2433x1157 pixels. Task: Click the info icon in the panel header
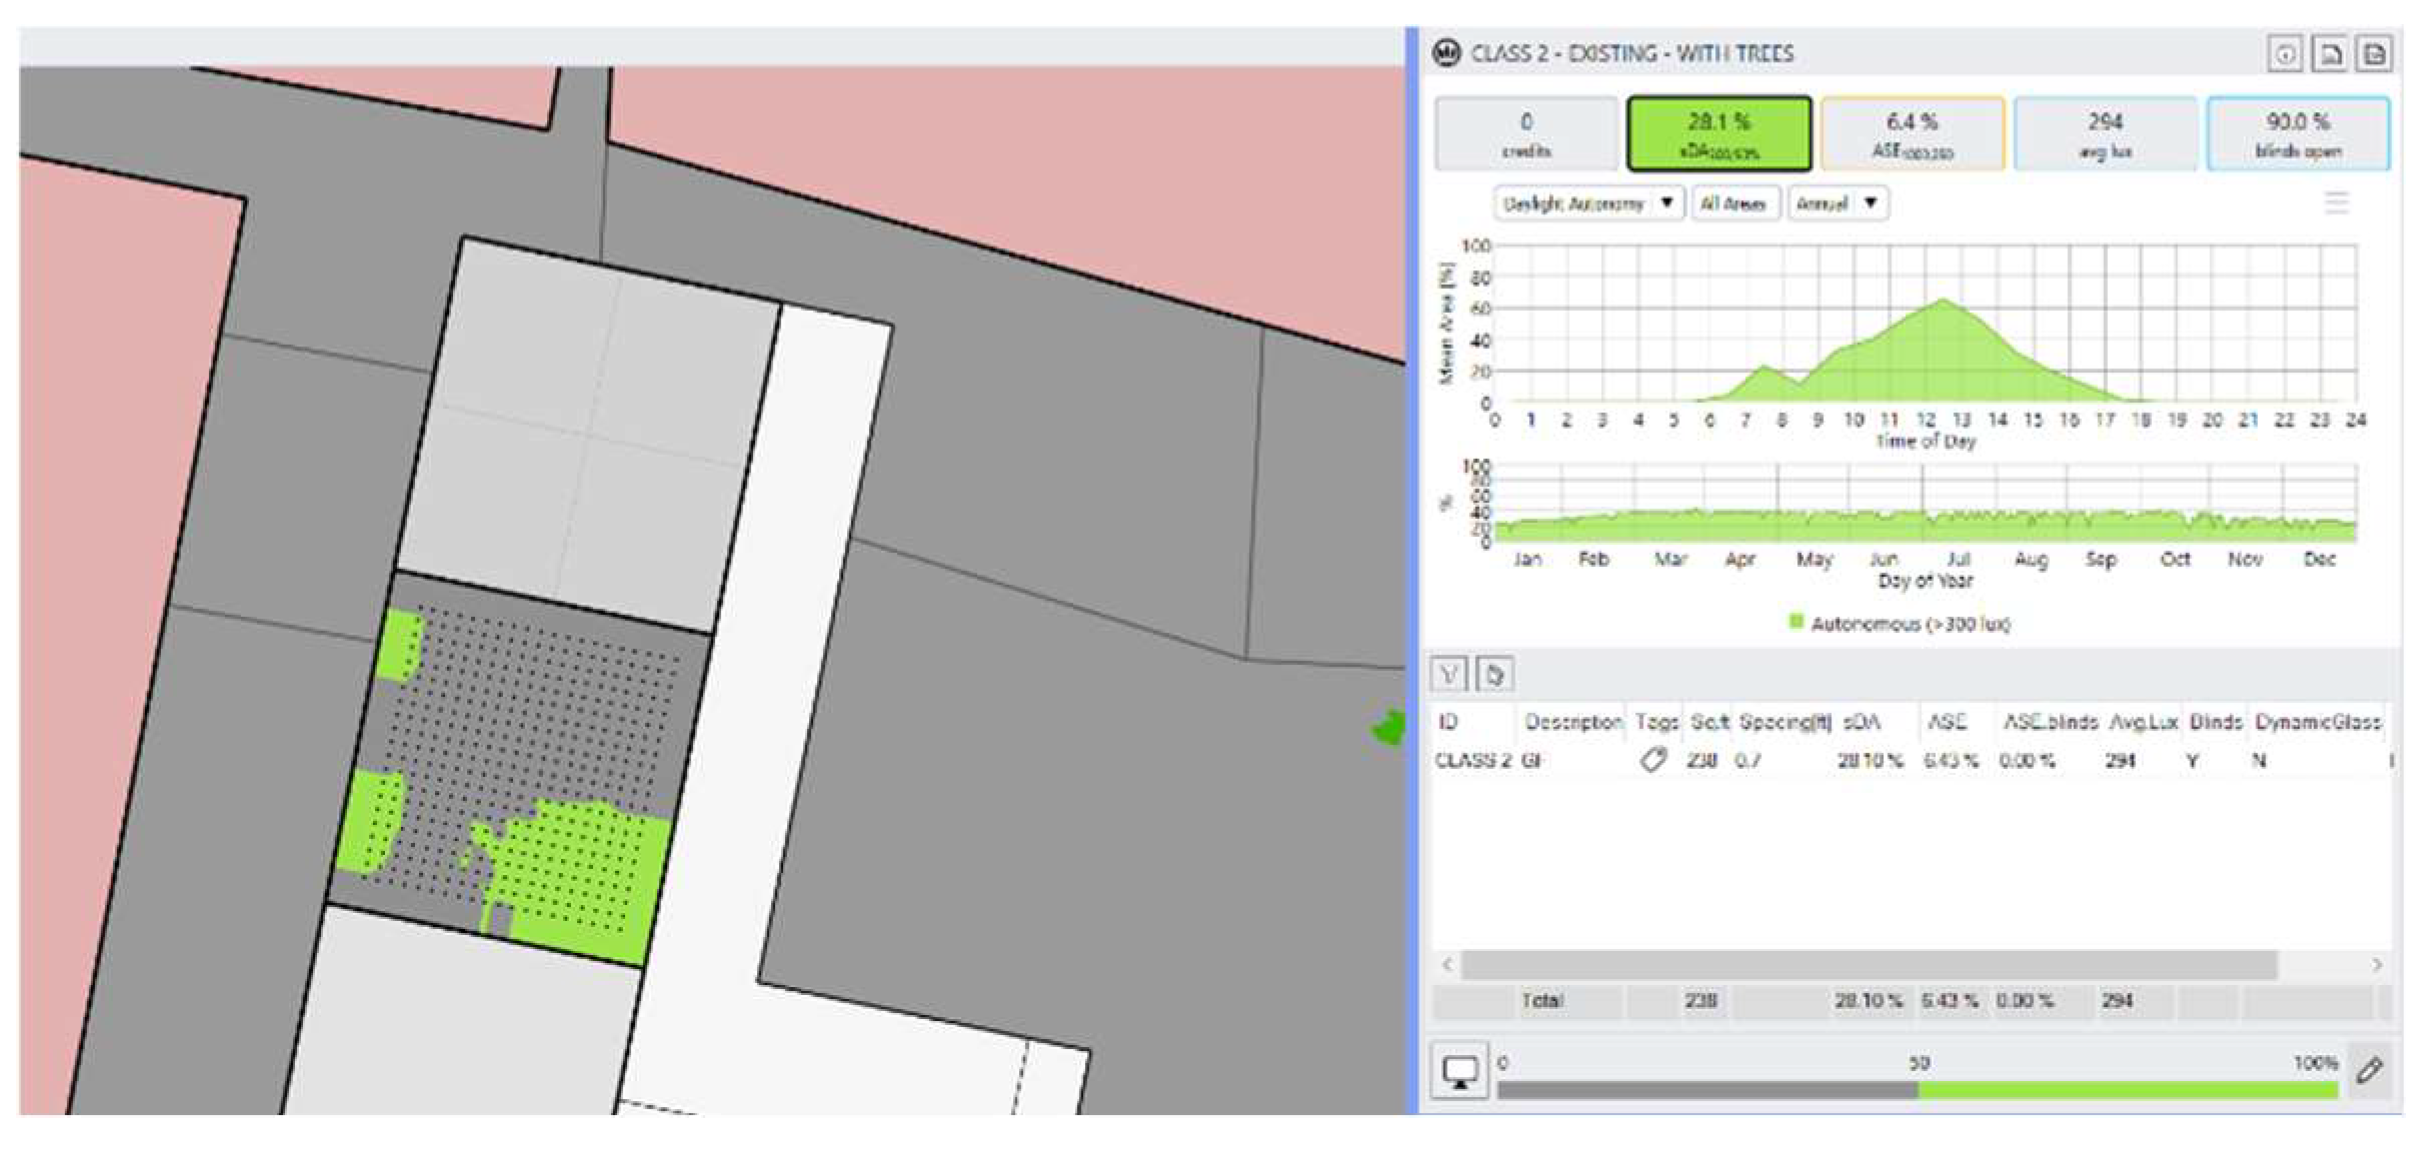(2285, 54)
